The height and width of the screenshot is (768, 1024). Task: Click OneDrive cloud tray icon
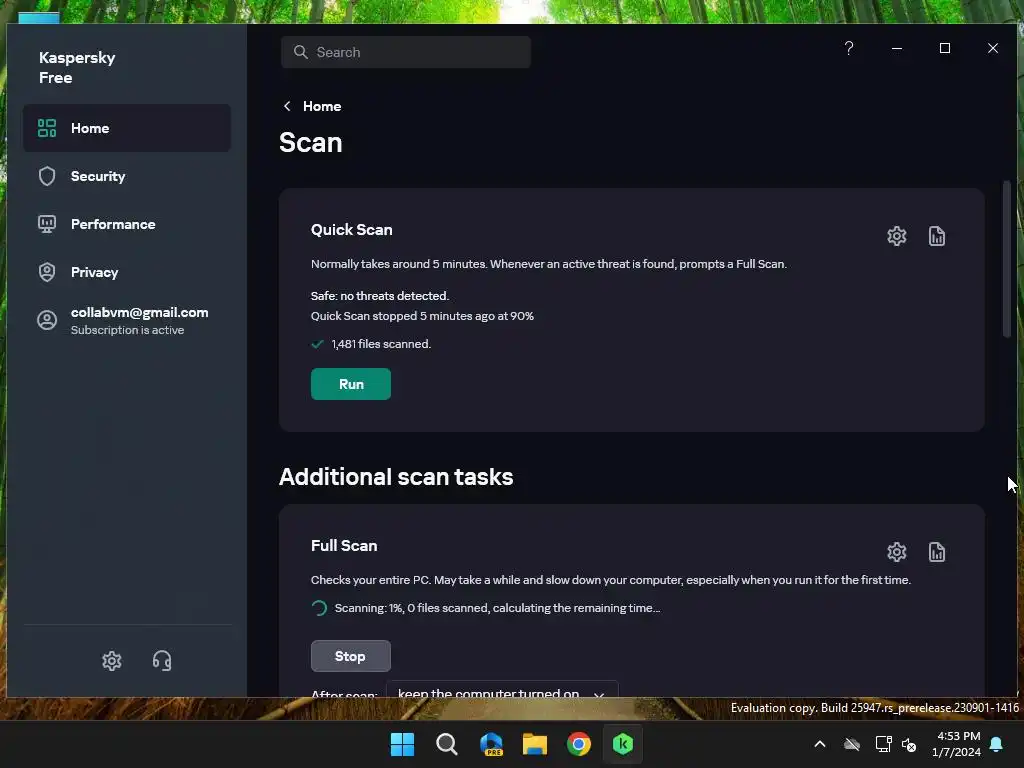pyautogui.click(x=852, y=744)
